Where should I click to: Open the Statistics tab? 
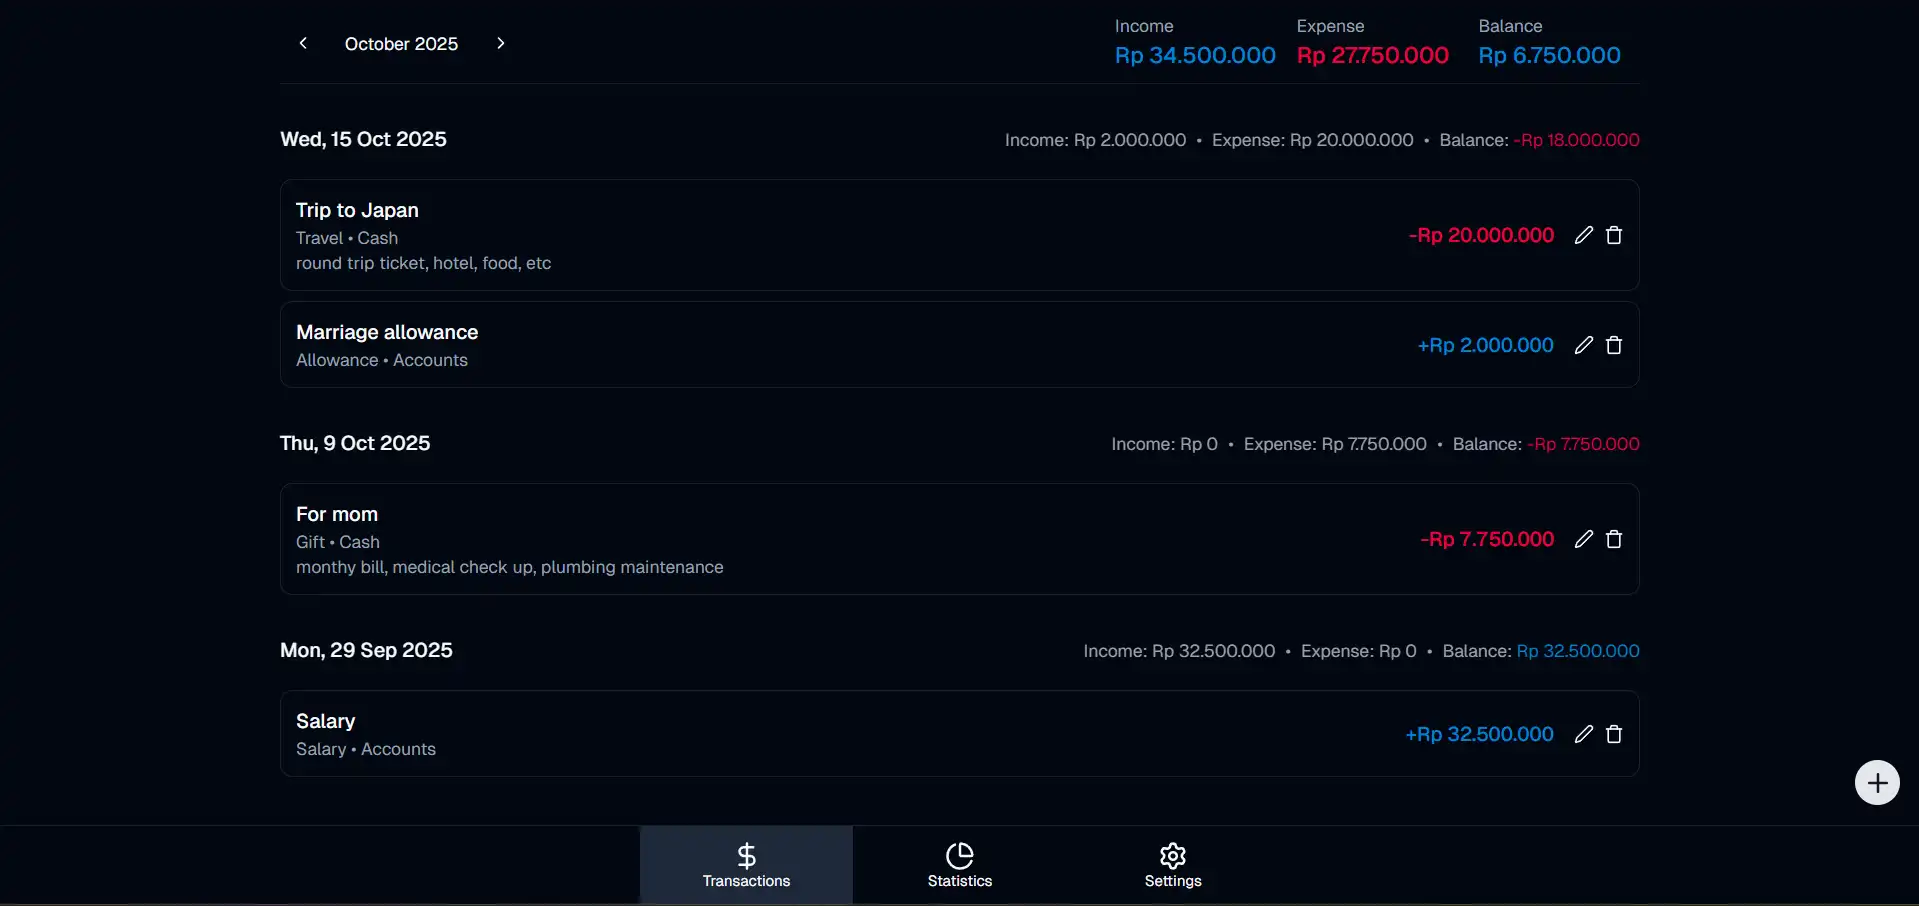(x=959, y=865)
